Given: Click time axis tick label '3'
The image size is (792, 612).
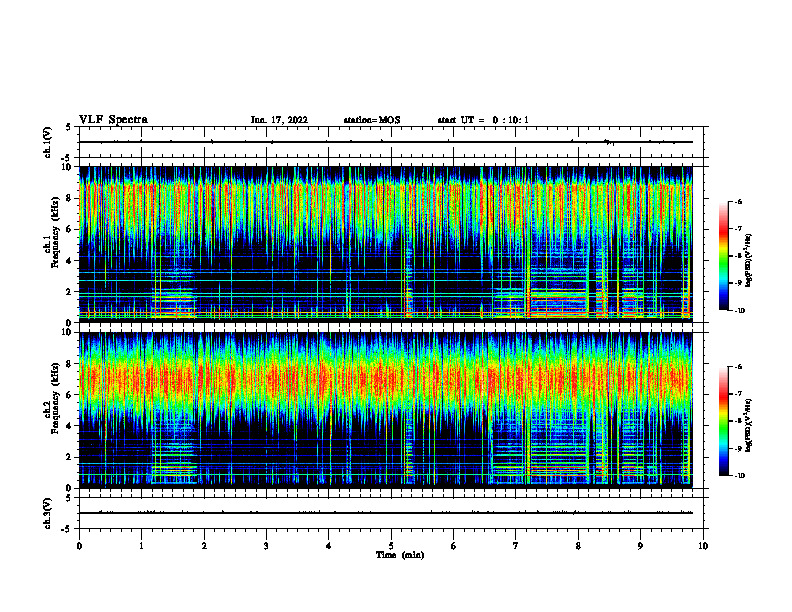Looking at the screenshot, I should [266, 546].
